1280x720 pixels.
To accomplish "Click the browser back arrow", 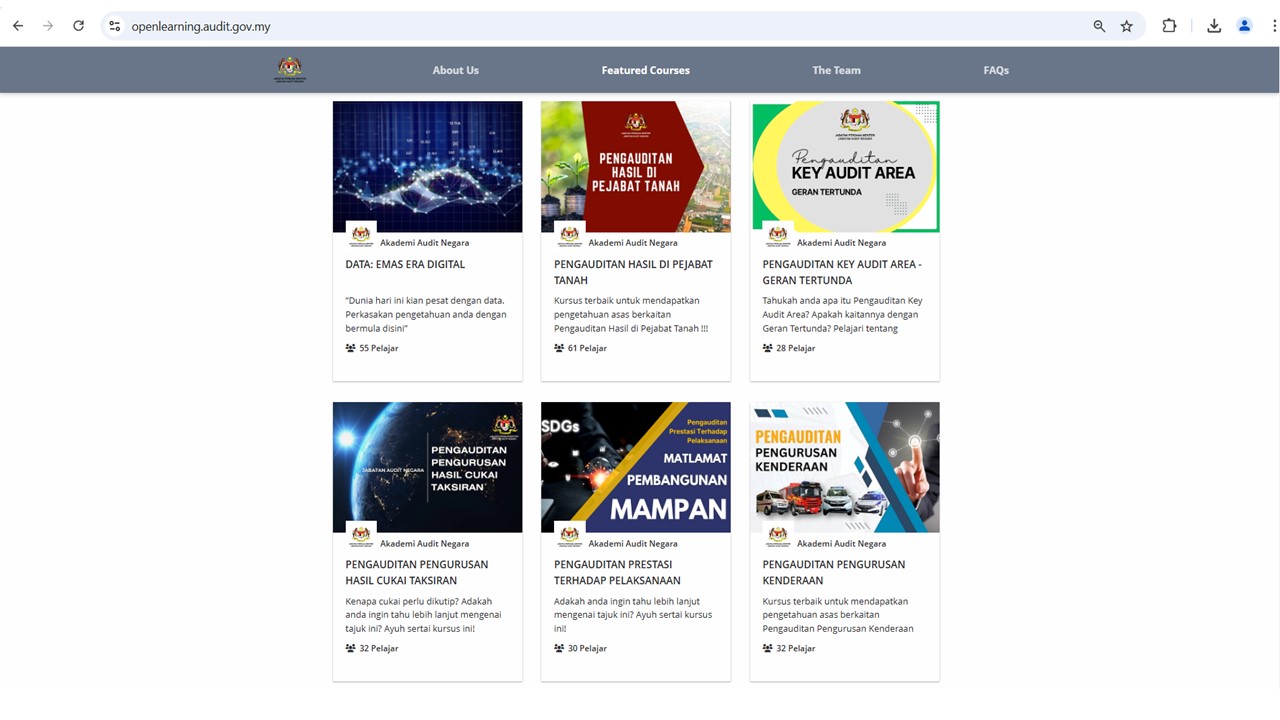I will click(17, 26).
